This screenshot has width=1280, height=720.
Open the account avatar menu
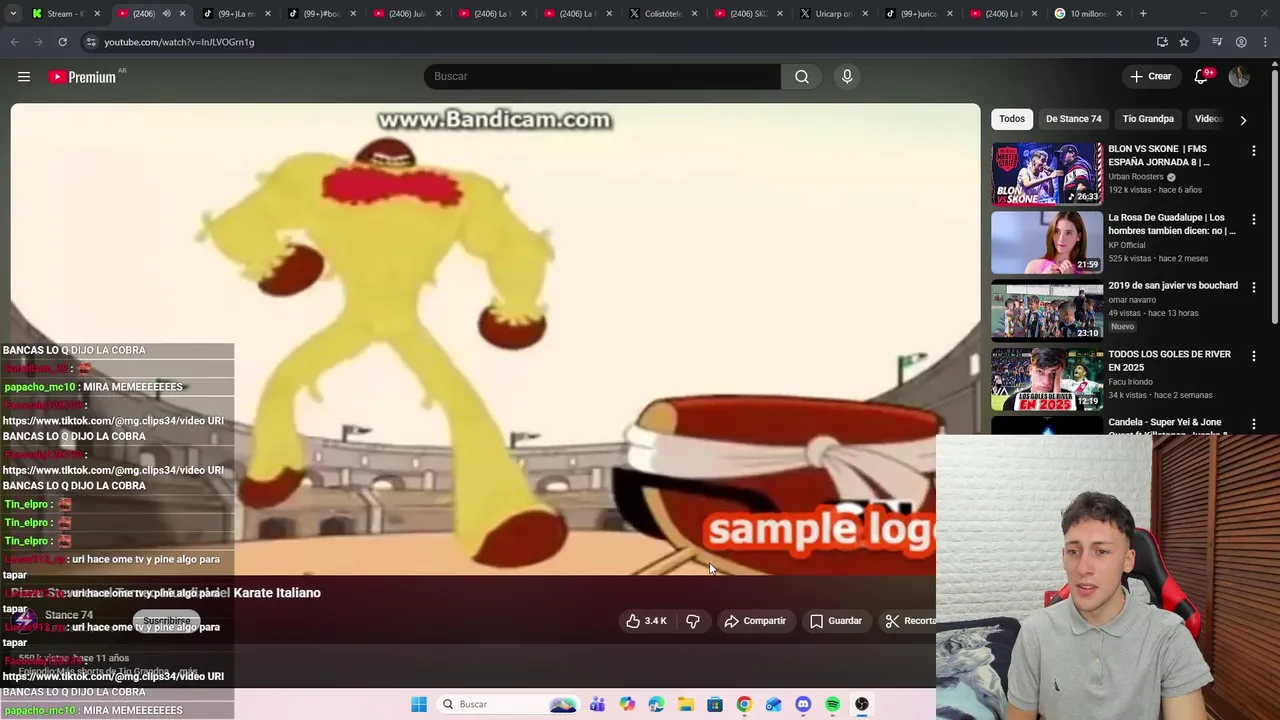pyautogui.click(x=1239, y=77)
